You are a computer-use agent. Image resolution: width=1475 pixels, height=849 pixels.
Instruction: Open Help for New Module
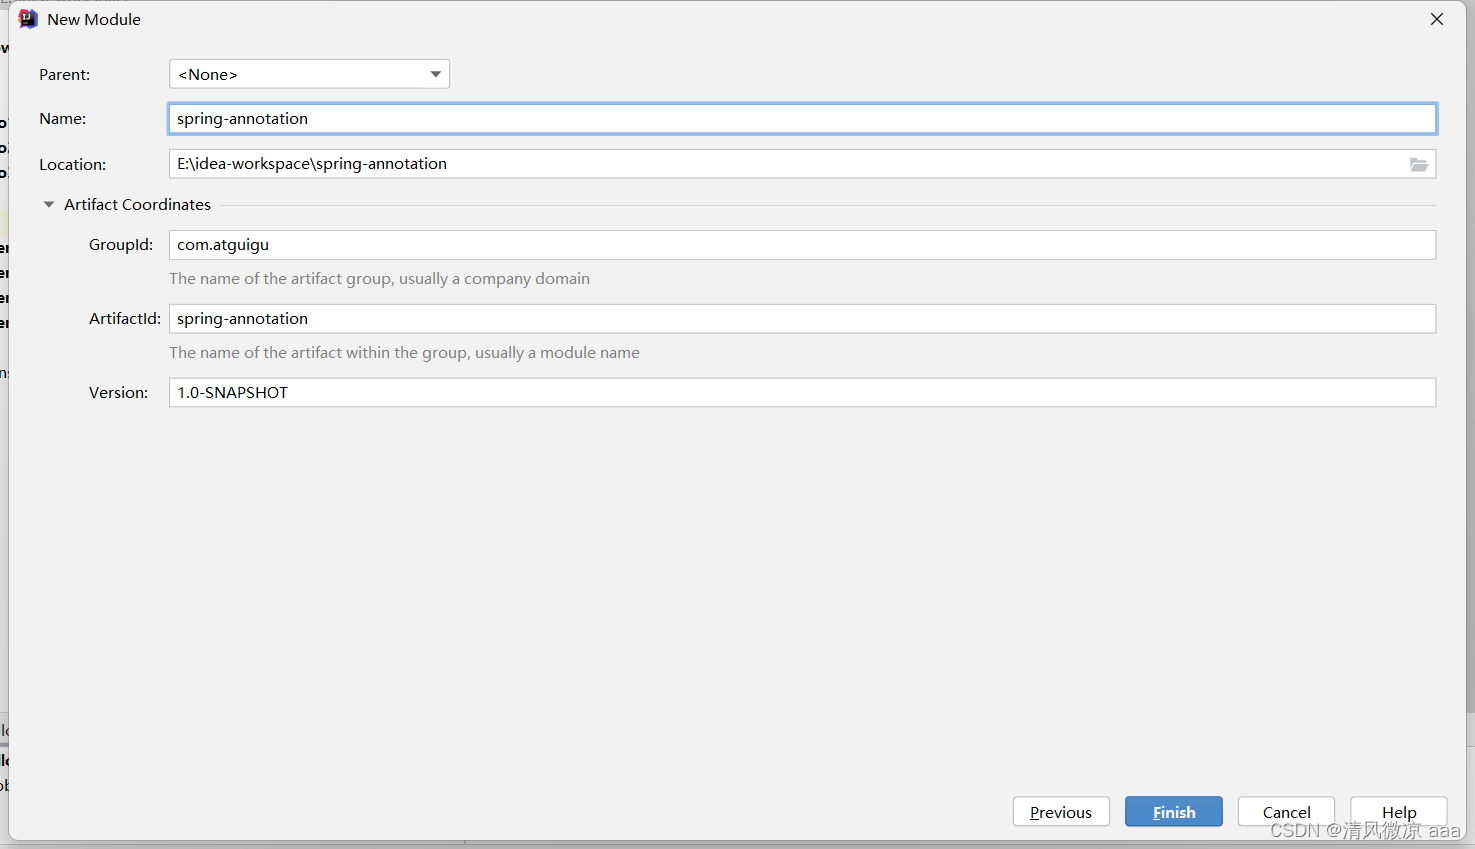click(1399, 812)
